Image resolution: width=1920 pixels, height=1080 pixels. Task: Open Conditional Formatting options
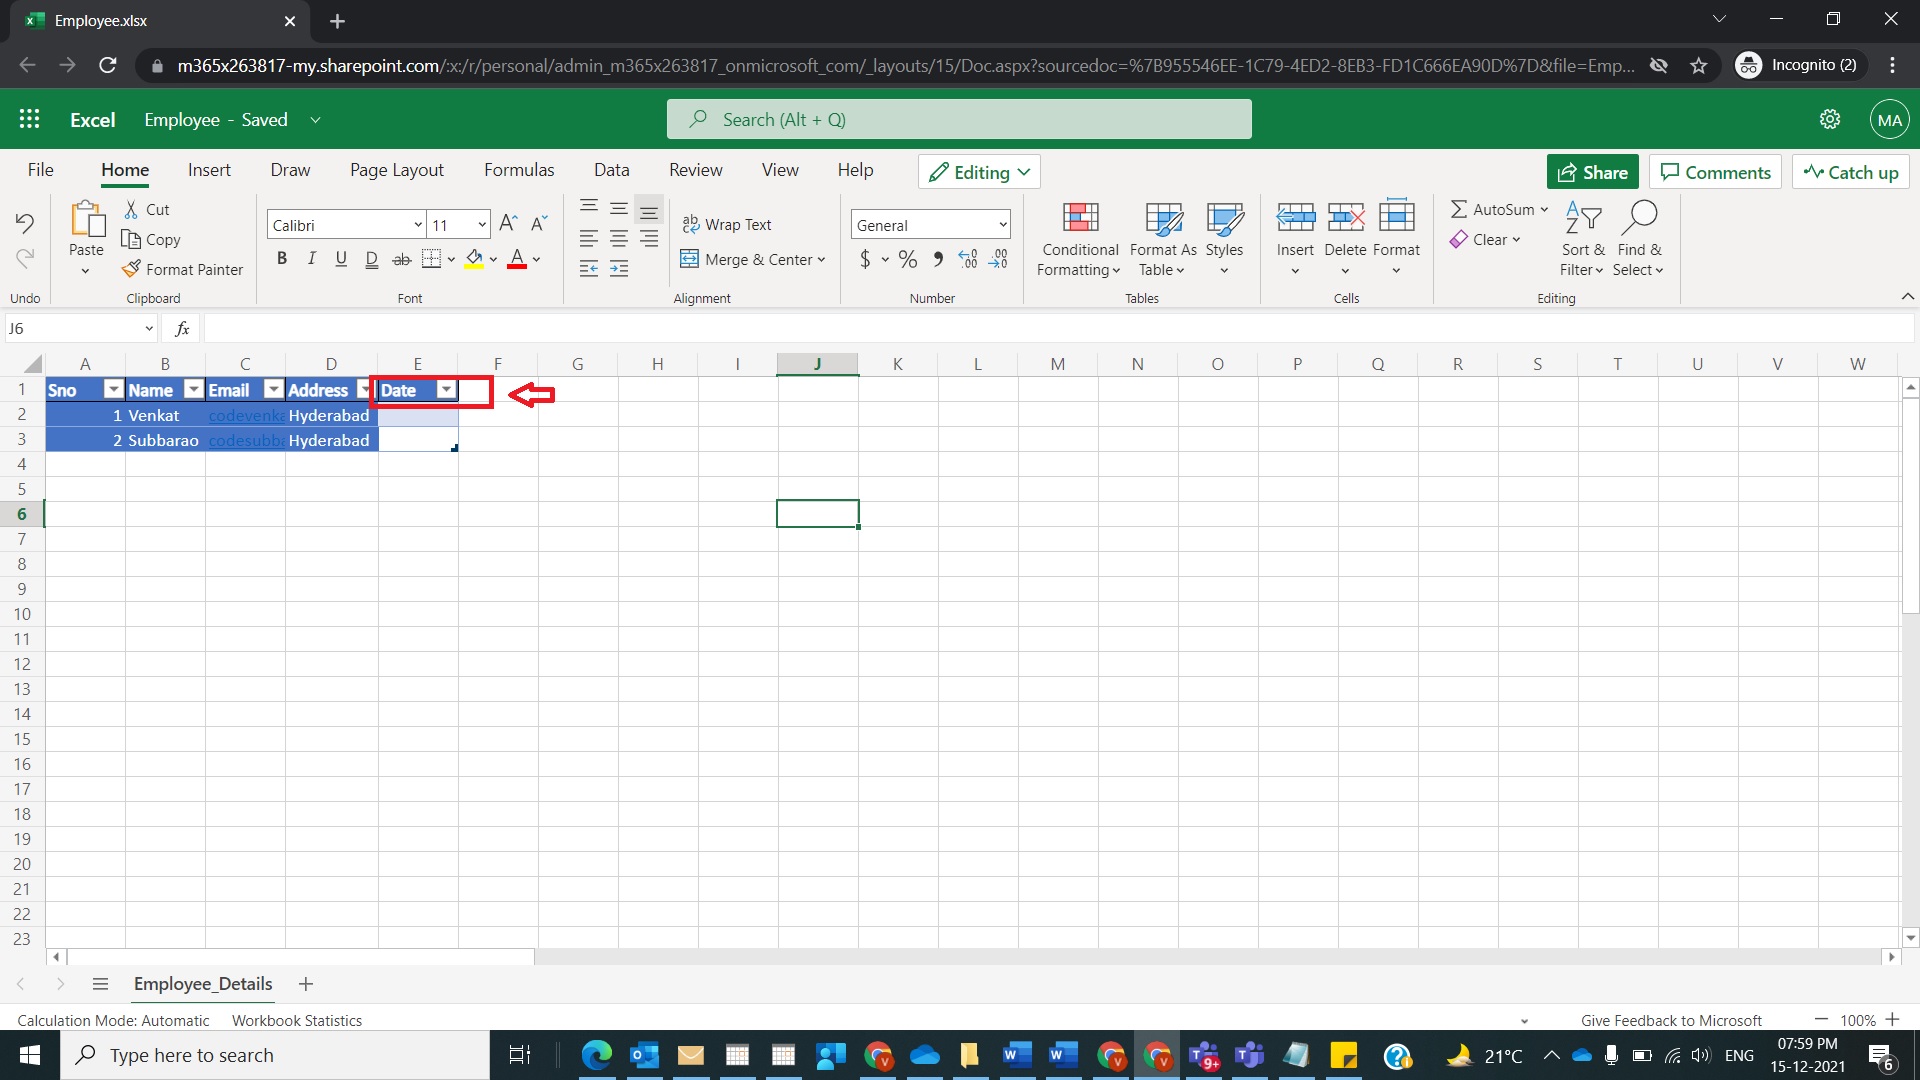pyautogui.click(x=1079, y=238)
